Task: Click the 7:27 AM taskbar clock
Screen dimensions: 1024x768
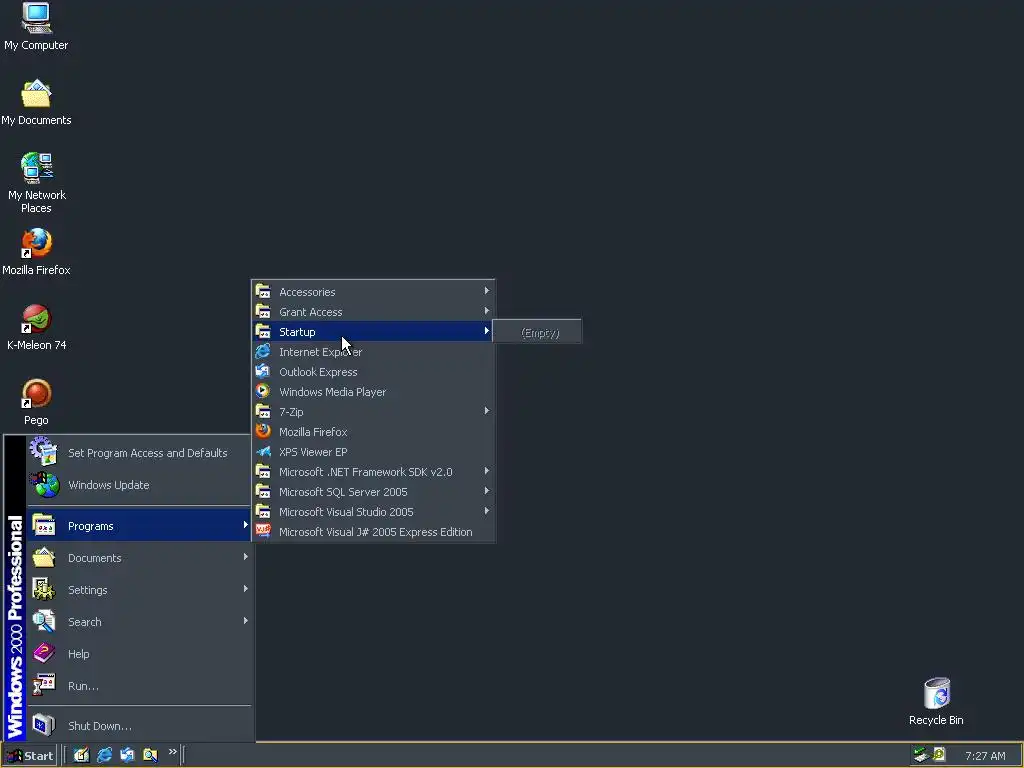Action: tap(985, 756)
